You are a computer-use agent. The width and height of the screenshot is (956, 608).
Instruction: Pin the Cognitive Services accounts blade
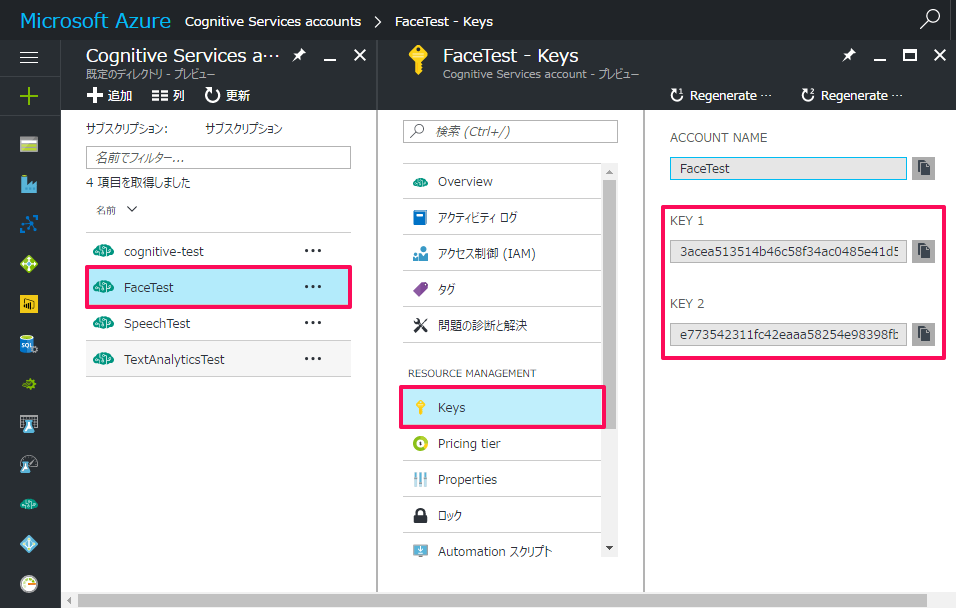tap(299, 56)
